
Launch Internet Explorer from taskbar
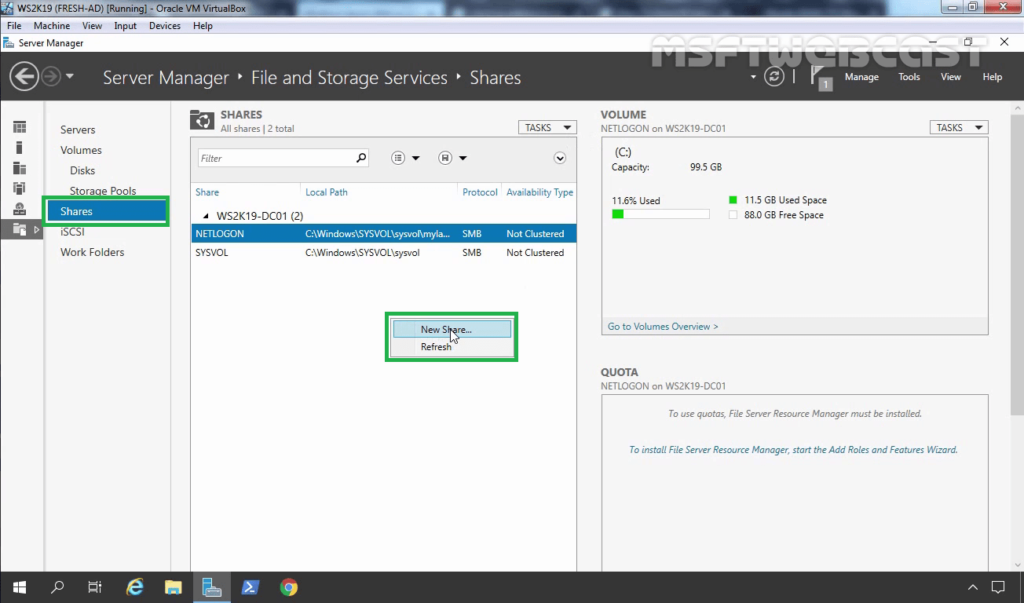click(135, 587)
